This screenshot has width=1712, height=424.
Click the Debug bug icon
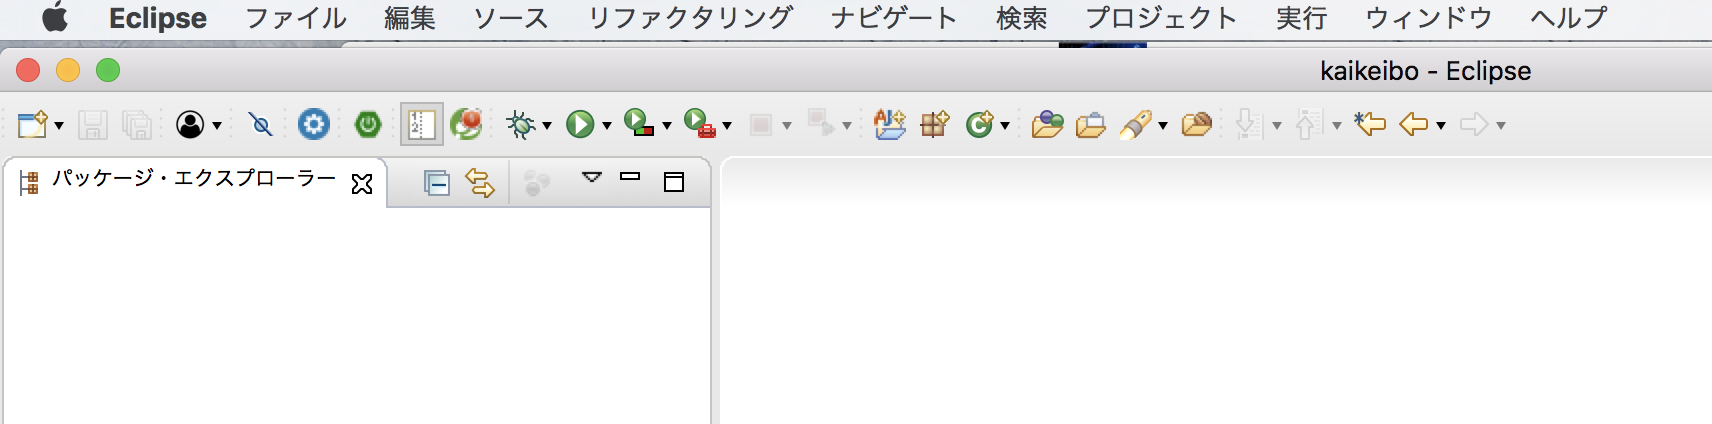click(520, 124)
